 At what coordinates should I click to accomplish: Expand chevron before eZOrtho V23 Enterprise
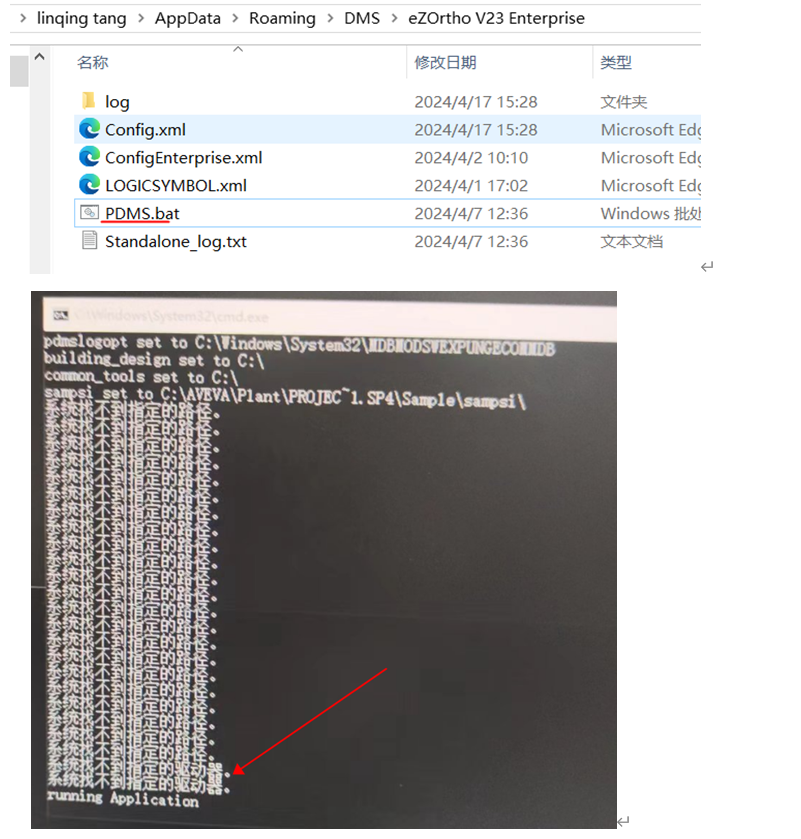tap(395, 18)
